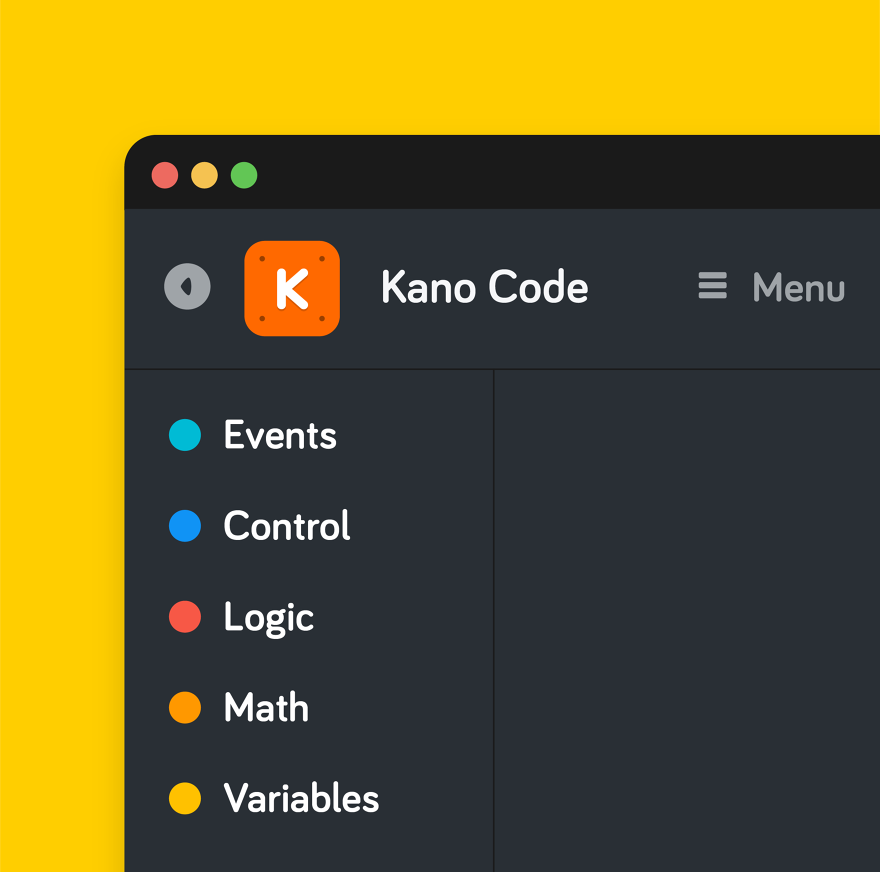Close the window with red button
This screenshot has height=872, width=880.
pyautogui.click(x=165, y=176)
